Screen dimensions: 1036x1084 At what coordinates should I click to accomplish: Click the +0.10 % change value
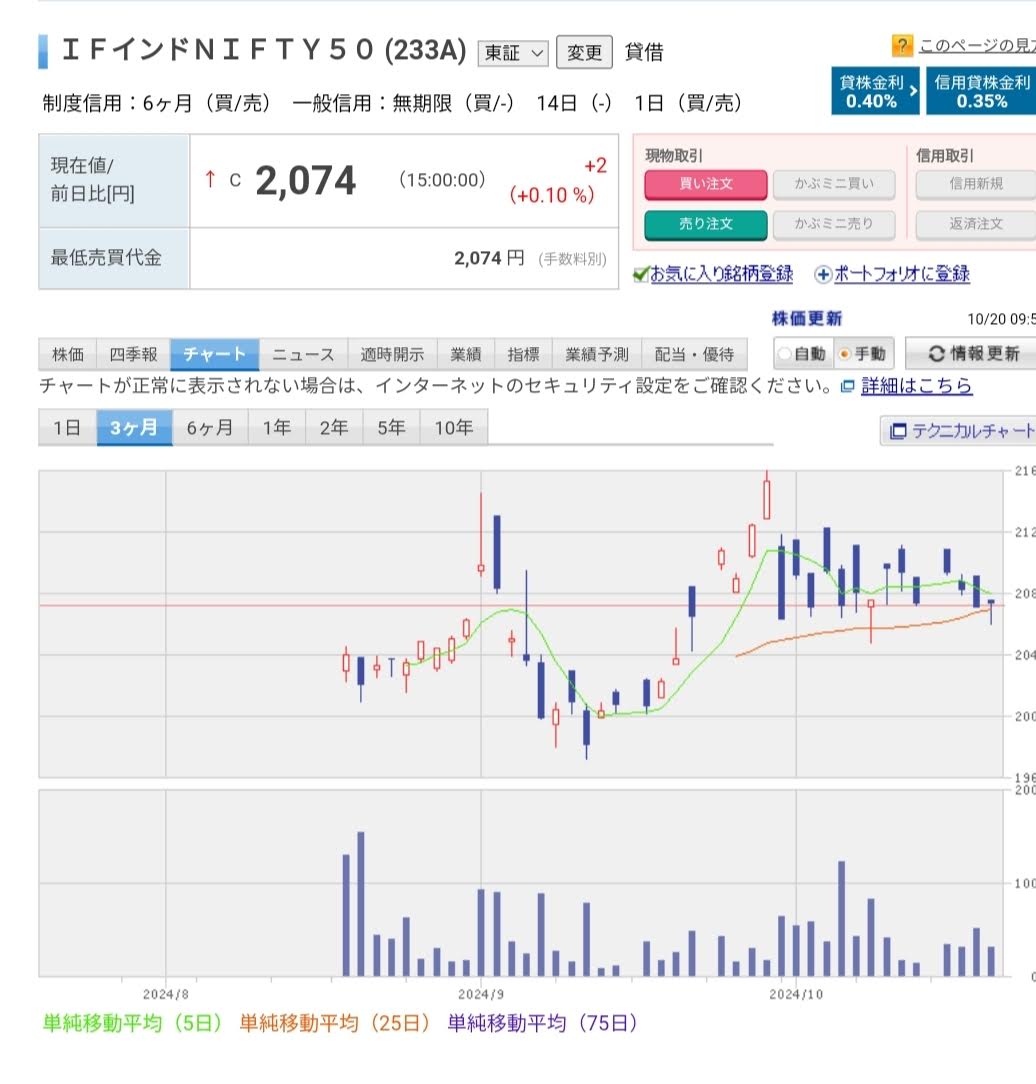[x=552, y=196]
